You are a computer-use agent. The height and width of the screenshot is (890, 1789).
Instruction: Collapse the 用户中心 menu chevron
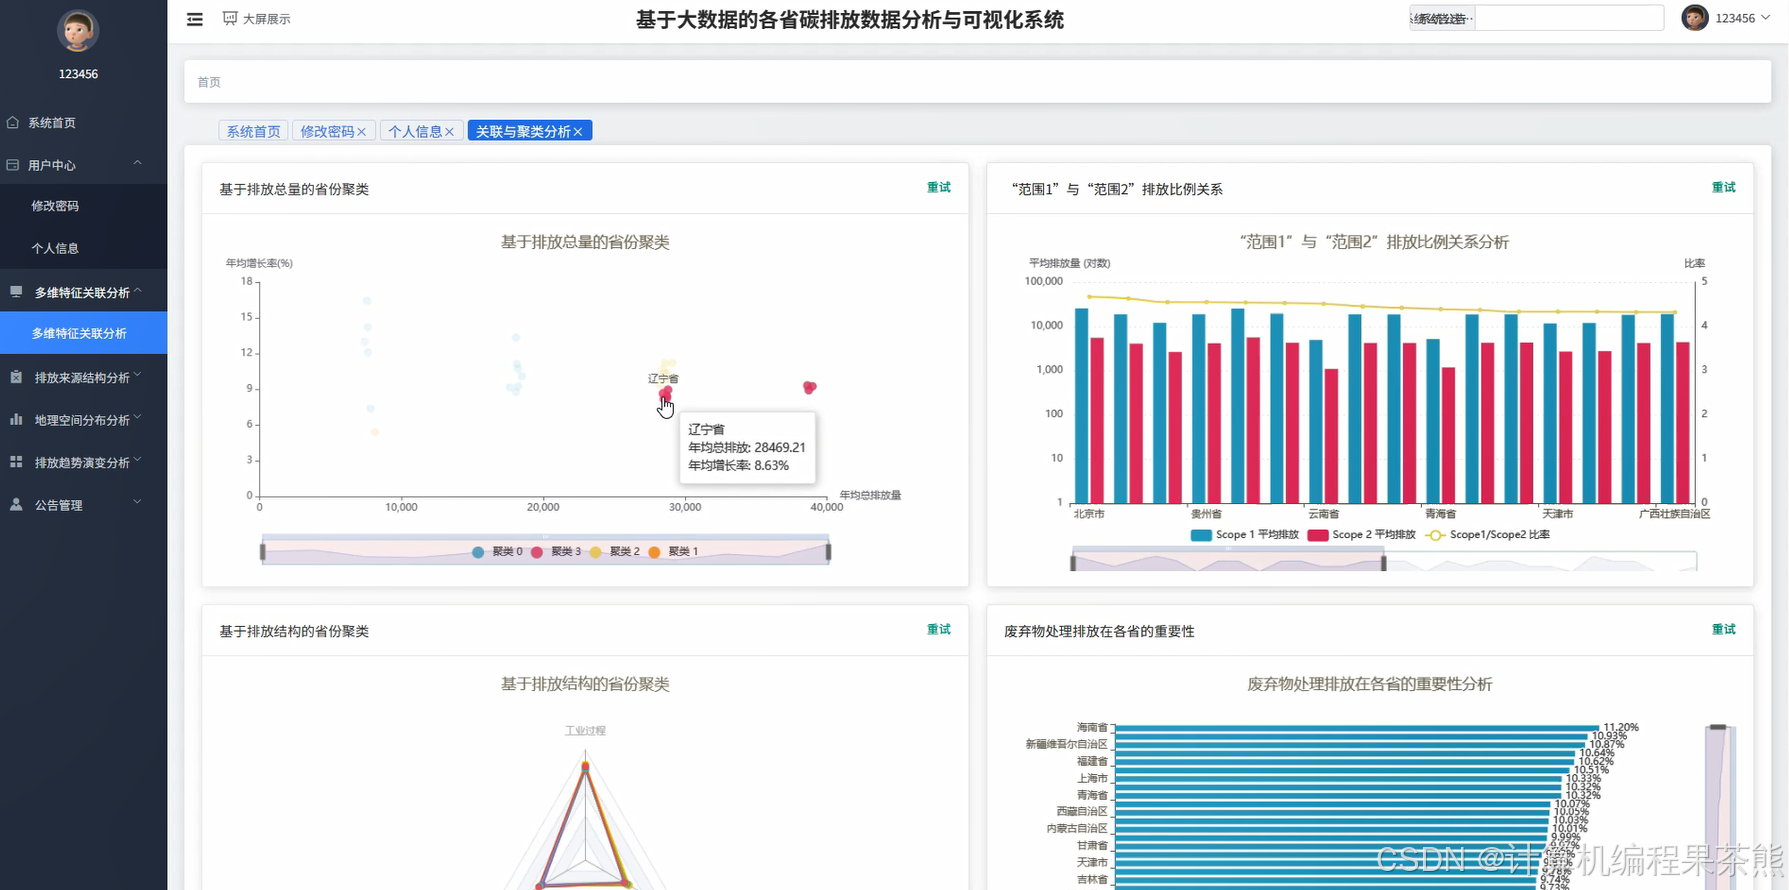[138, 163]
